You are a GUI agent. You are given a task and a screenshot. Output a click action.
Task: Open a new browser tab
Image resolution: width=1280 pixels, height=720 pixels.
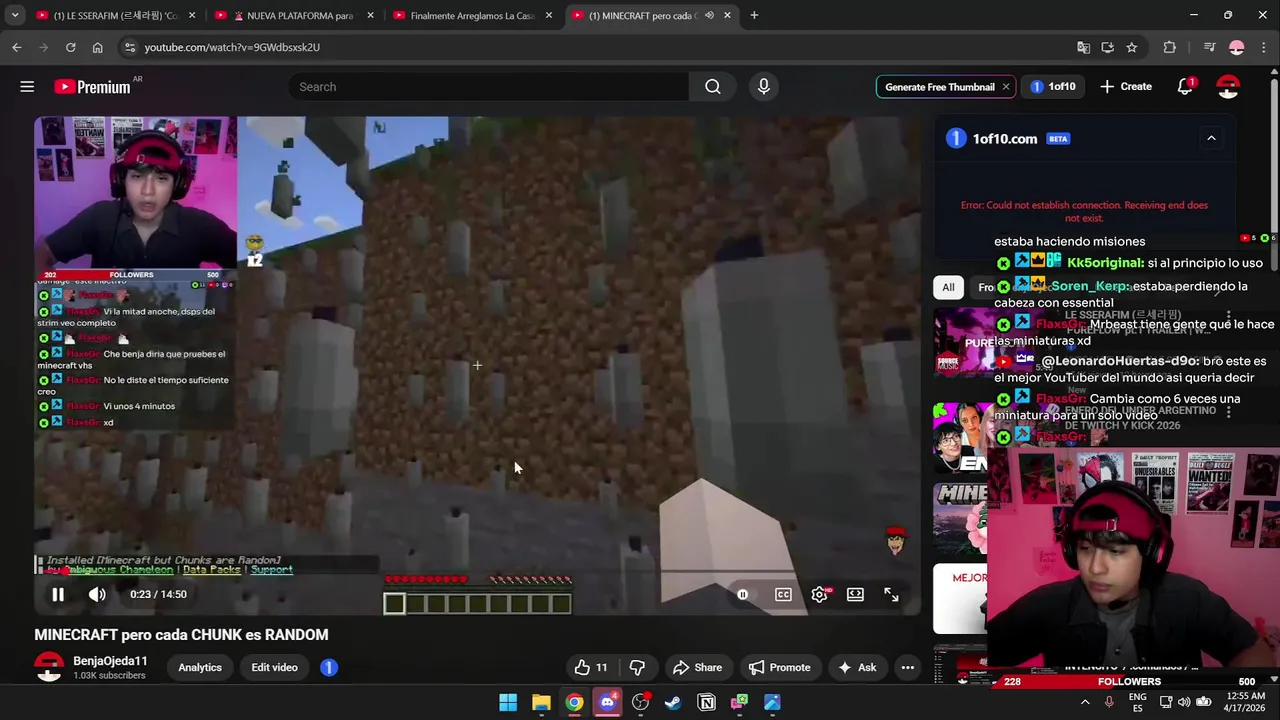754,15
